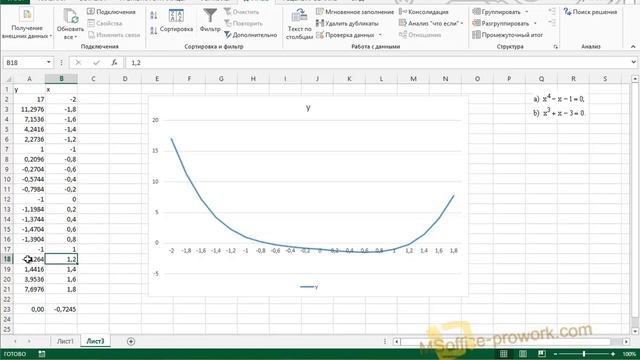Open Дополнительно advanced filter

pos(250,35)
